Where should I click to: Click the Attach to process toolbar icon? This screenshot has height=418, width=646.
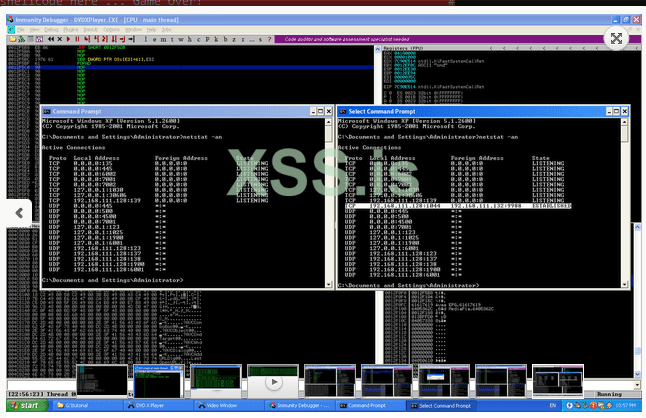pyautogui.click(x=21, y=39)
